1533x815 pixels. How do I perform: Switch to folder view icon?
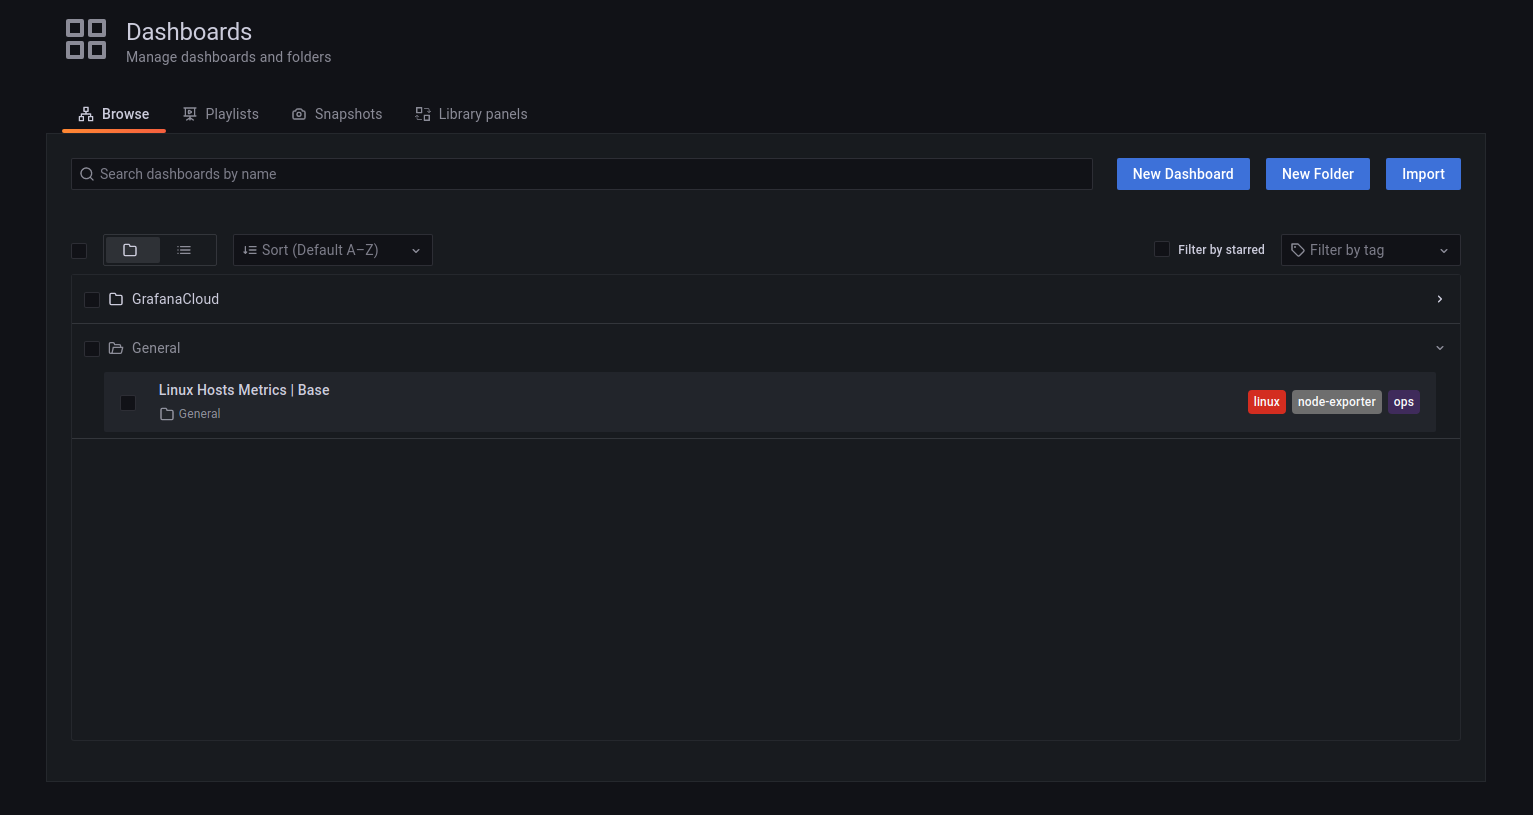[x=131, y=250]
